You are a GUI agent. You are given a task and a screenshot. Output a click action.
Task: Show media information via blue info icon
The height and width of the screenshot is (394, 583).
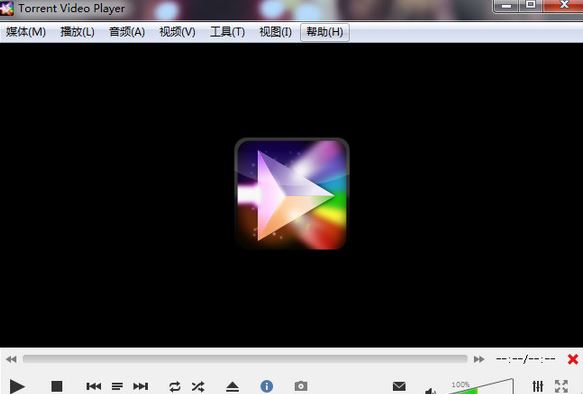[x=267, y=386]
